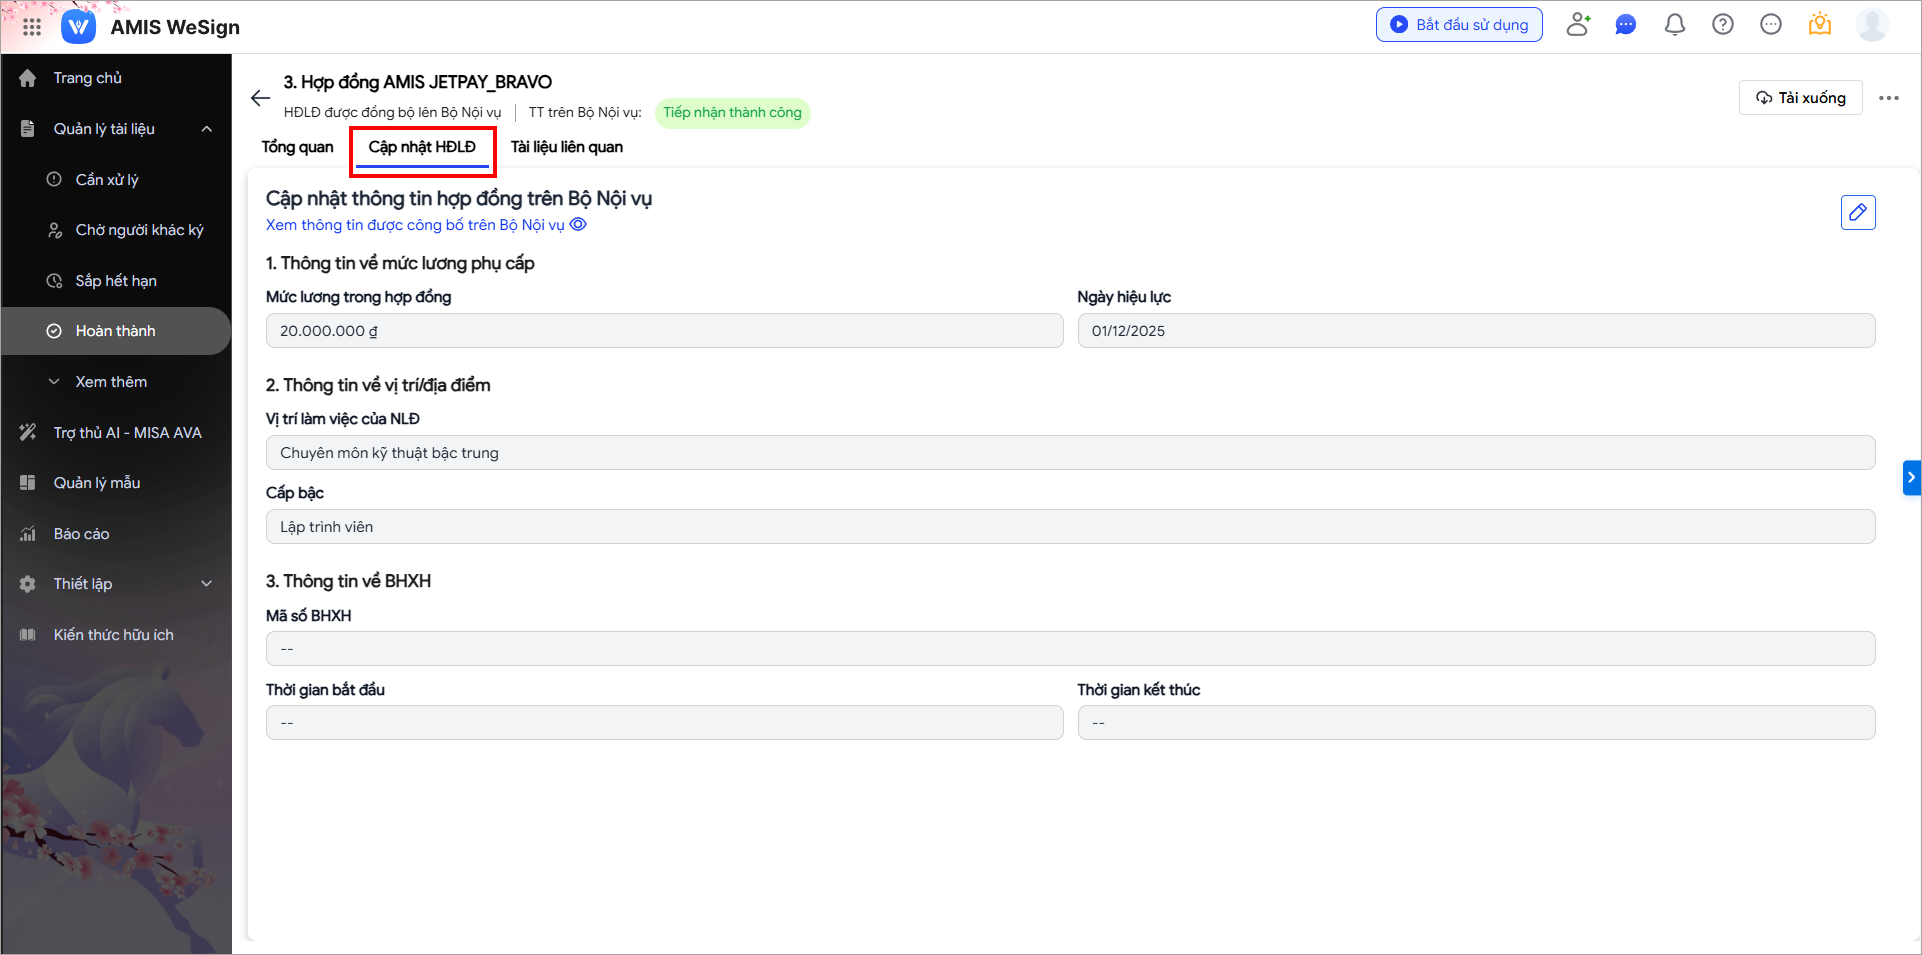
Task: Click the pencil edit icon
Action: coord(1857,212)
